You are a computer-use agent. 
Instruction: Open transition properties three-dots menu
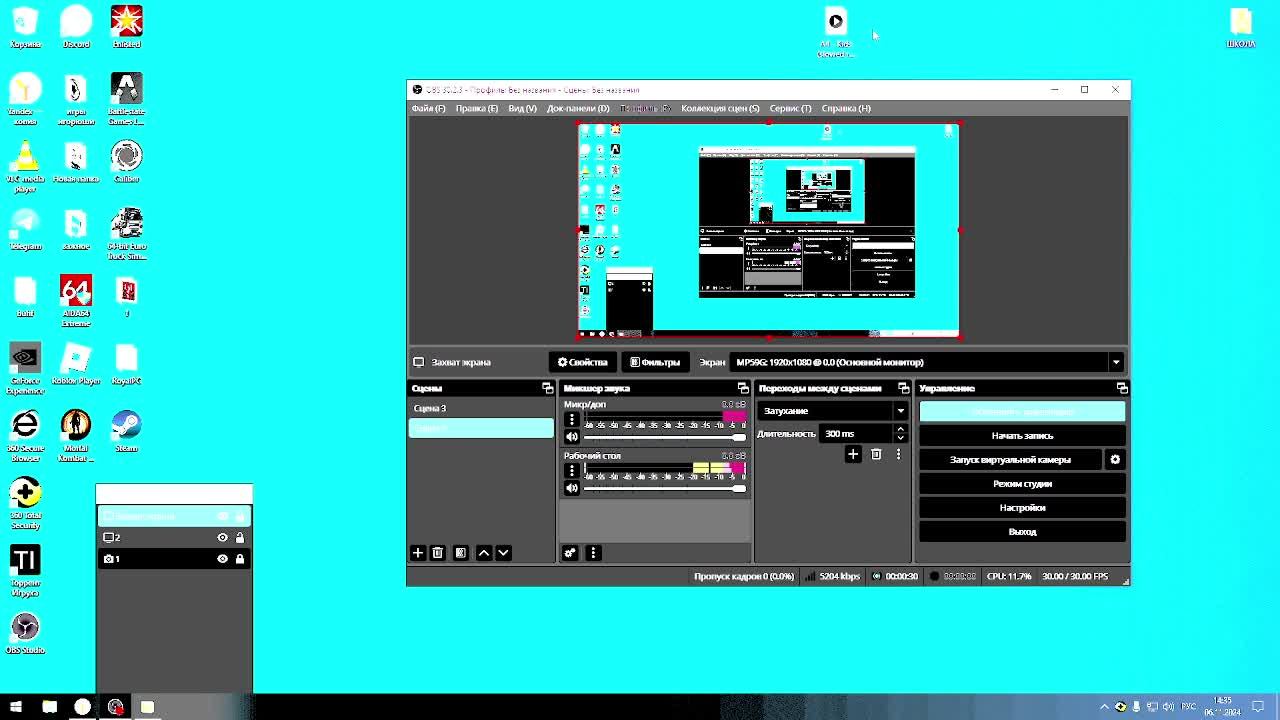(898, 455)
